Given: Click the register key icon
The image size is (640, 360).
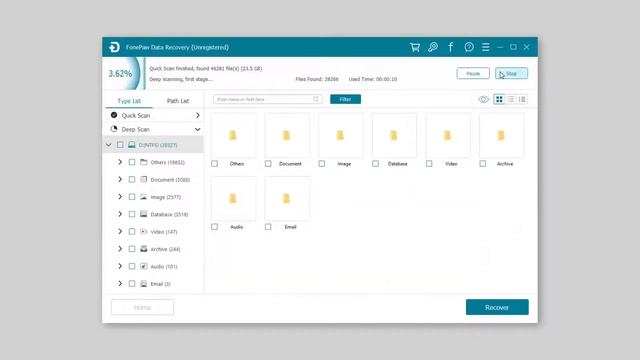Looking at the screenshot, I should click(433, 47).
